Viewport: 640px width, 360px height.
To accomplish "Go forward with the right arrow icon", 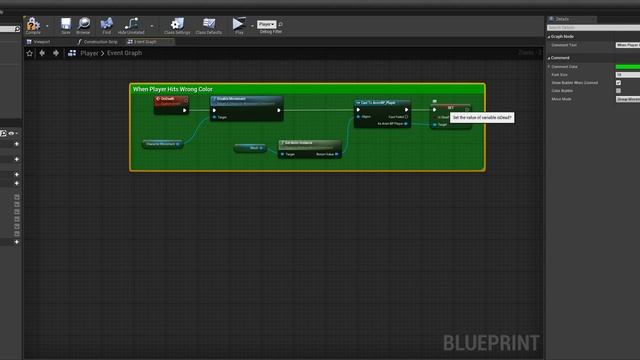I will (56, 53).
